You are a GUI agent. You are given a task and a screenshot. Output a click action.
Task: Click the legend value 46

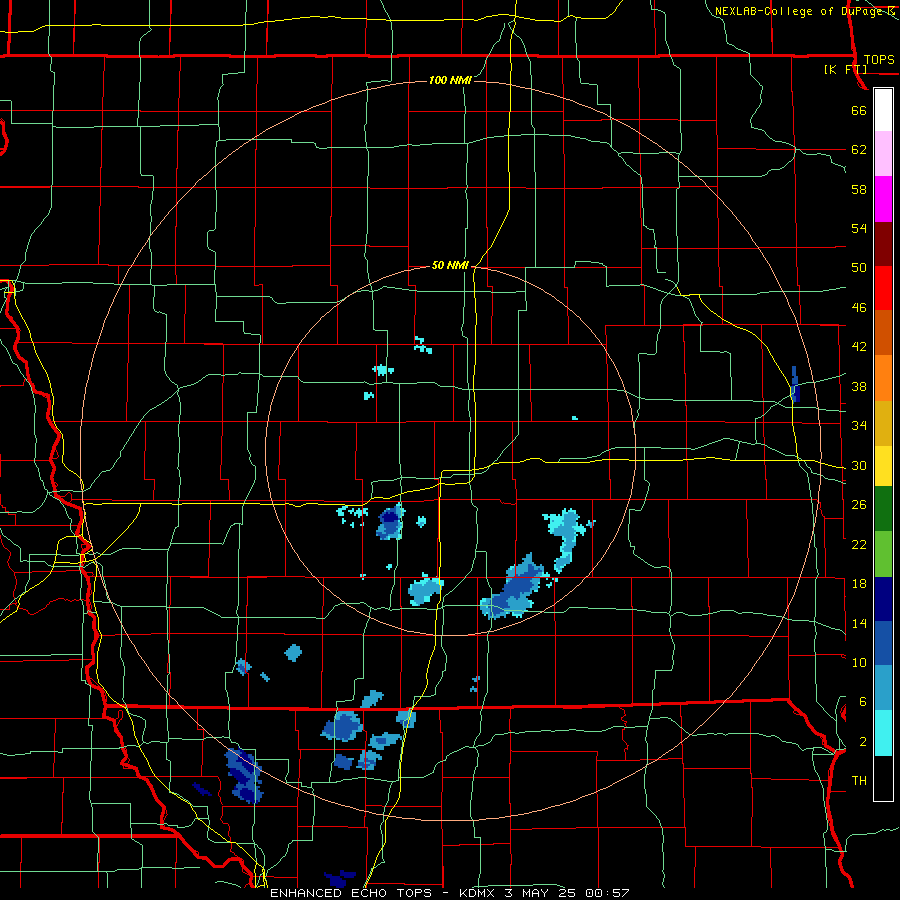click(859, 307)
